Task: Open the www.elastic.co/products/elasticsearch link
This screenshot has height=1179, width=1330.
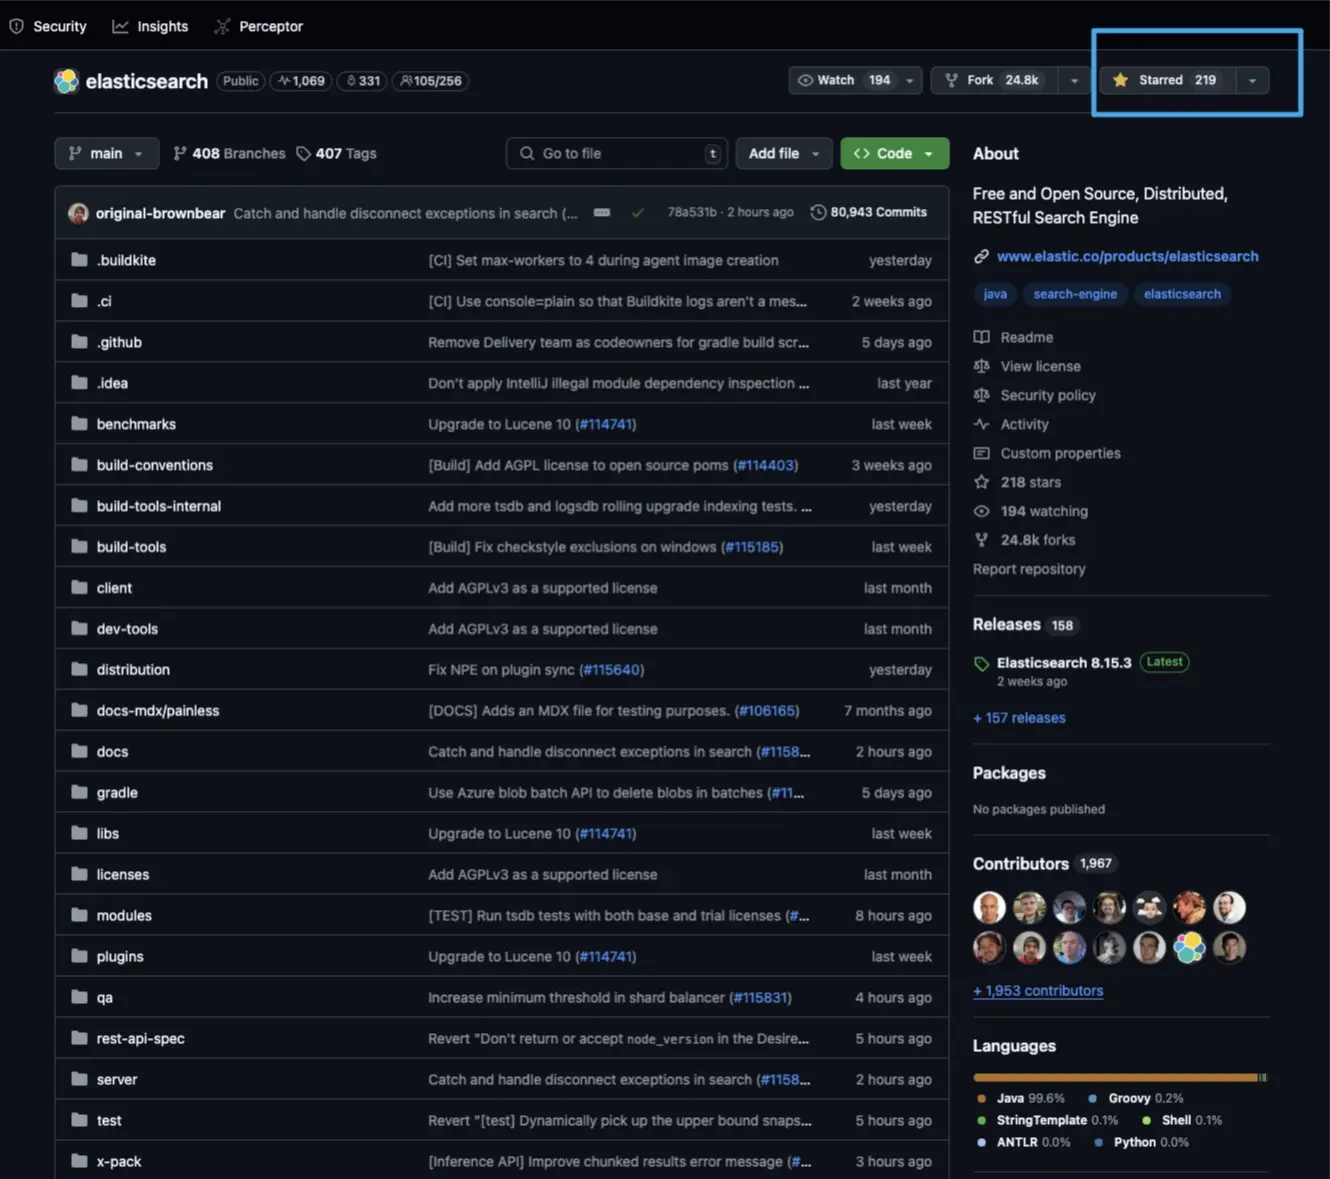Action: click(1127, 256)
